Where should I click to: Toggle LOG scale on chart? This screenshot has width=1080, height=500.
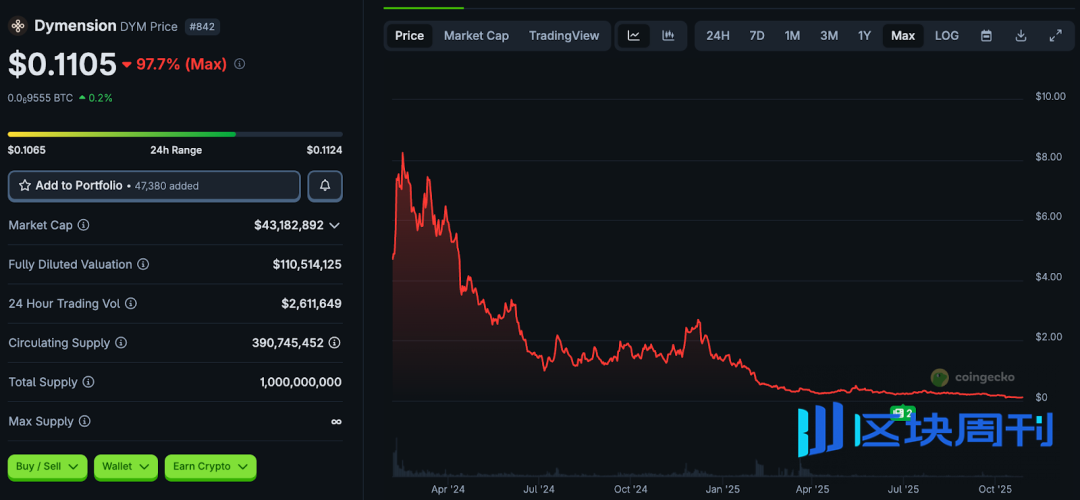pyautogui.click(x=946, y=36)
